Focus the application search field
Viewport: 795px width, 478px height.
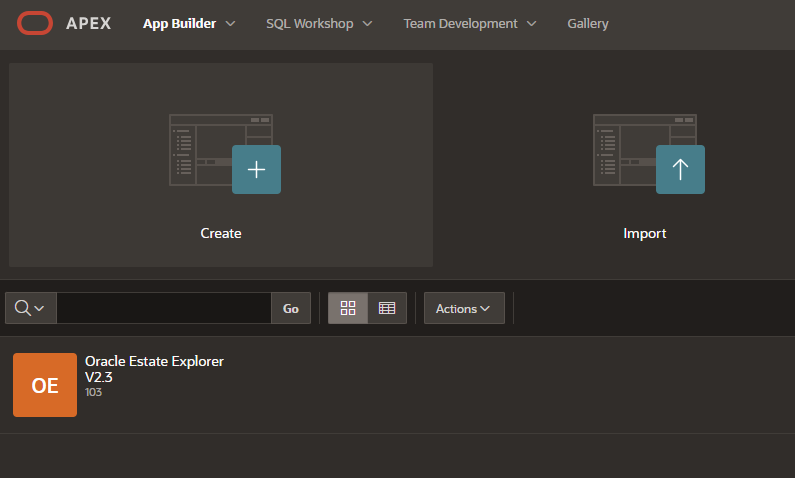pos(164,308)
